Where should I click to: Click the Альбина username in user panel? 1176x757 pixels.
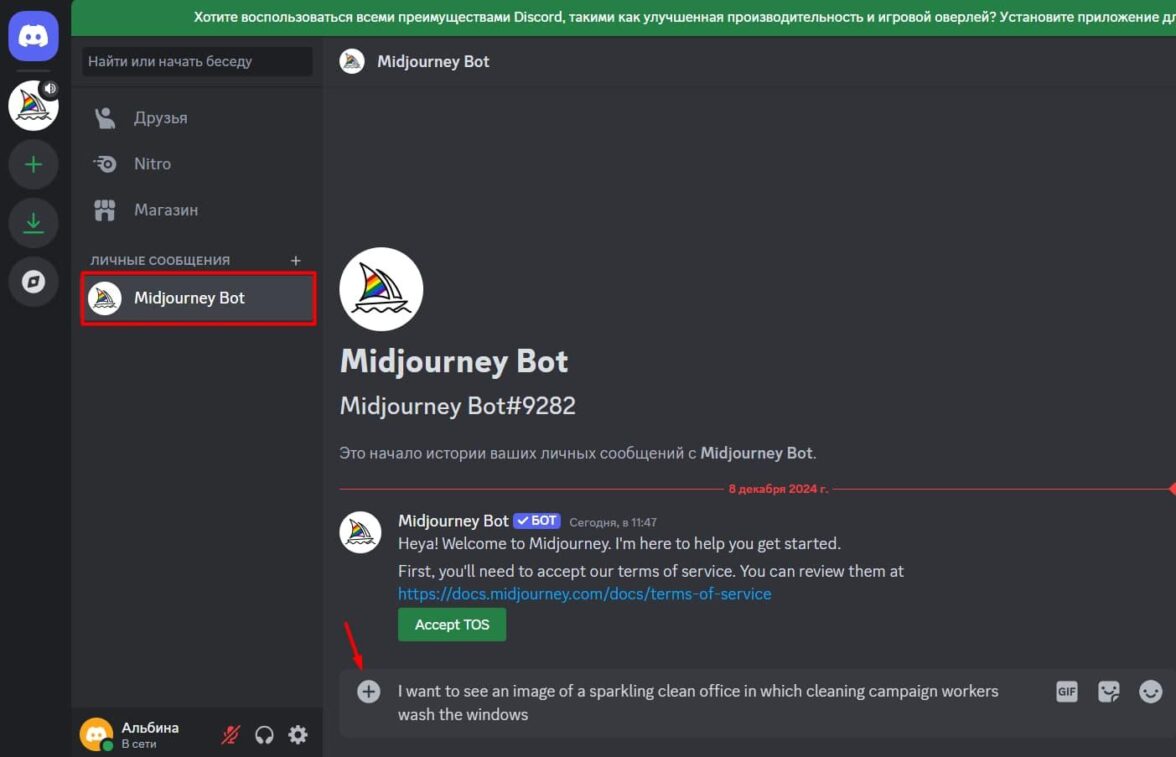150,728
